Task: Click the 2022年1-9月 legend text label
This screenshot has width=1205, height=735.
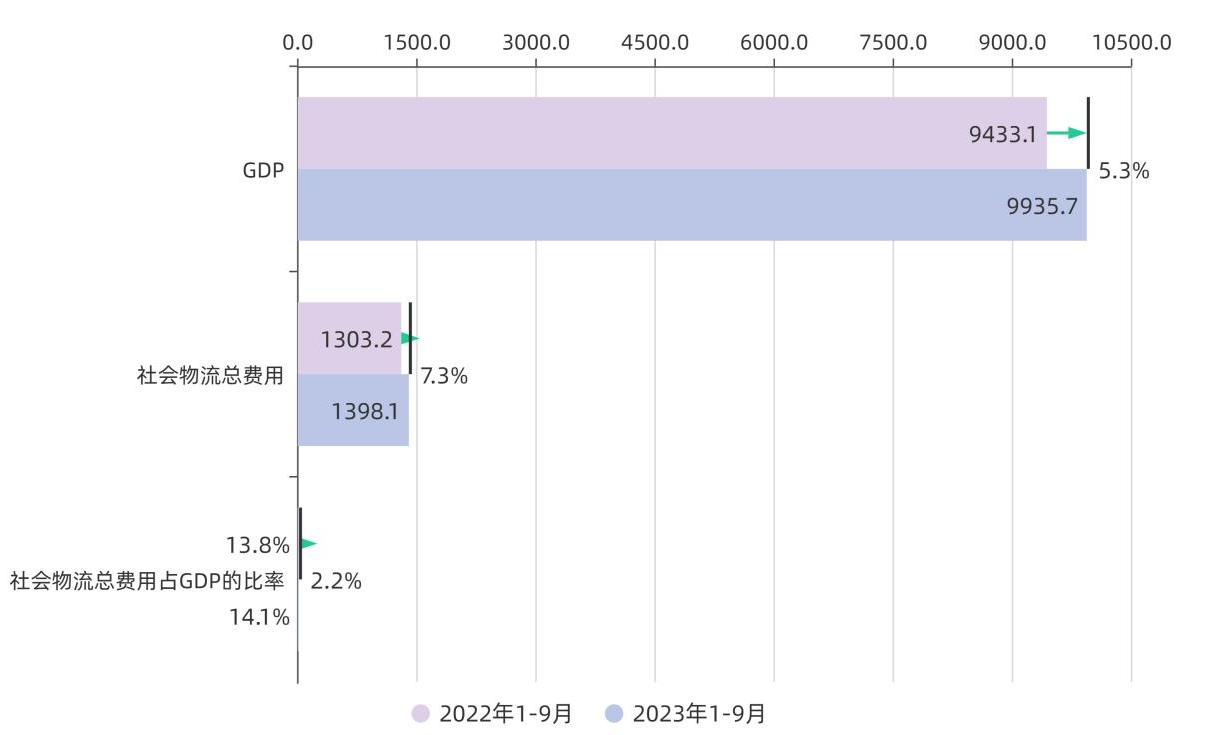Action: [506, 713]
